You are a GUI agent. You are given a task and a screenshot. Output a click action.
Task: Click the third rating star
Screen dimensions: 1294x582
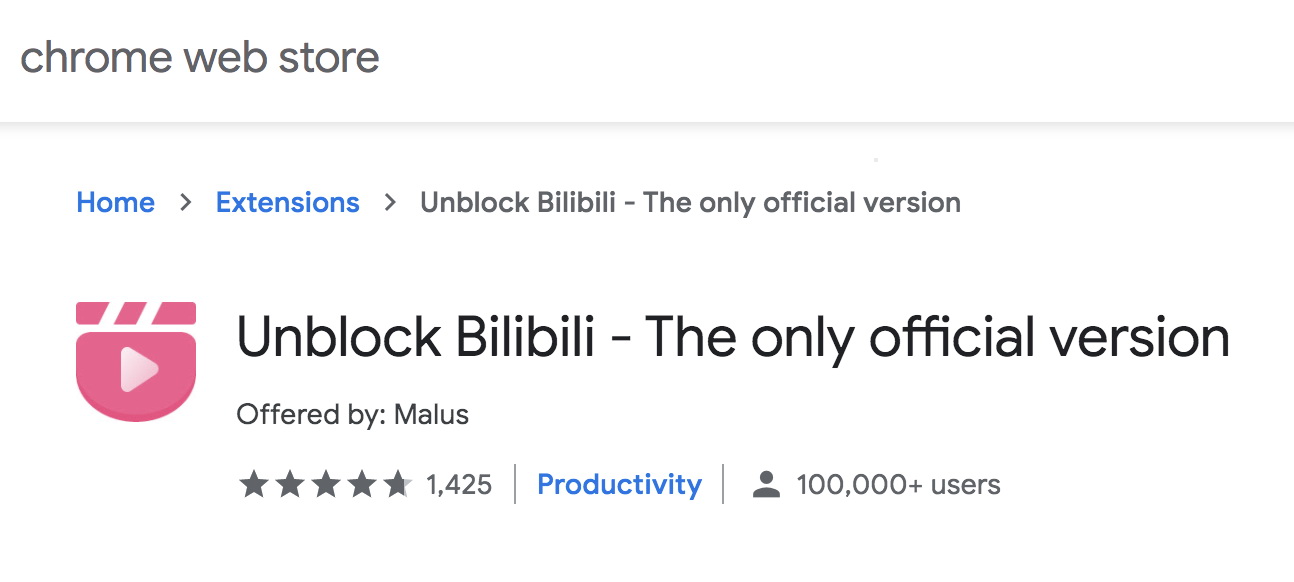[x=326, y=485]
